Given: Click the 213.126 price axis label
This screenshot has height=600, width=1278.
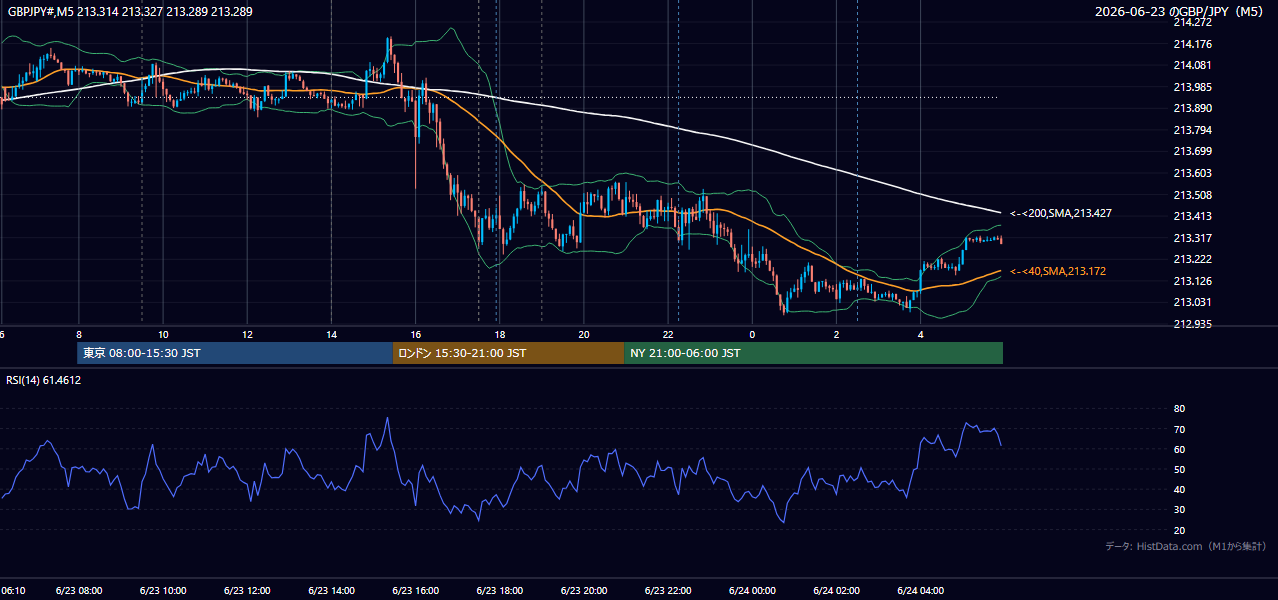Looking at the screenshot, I should 1192,281.
